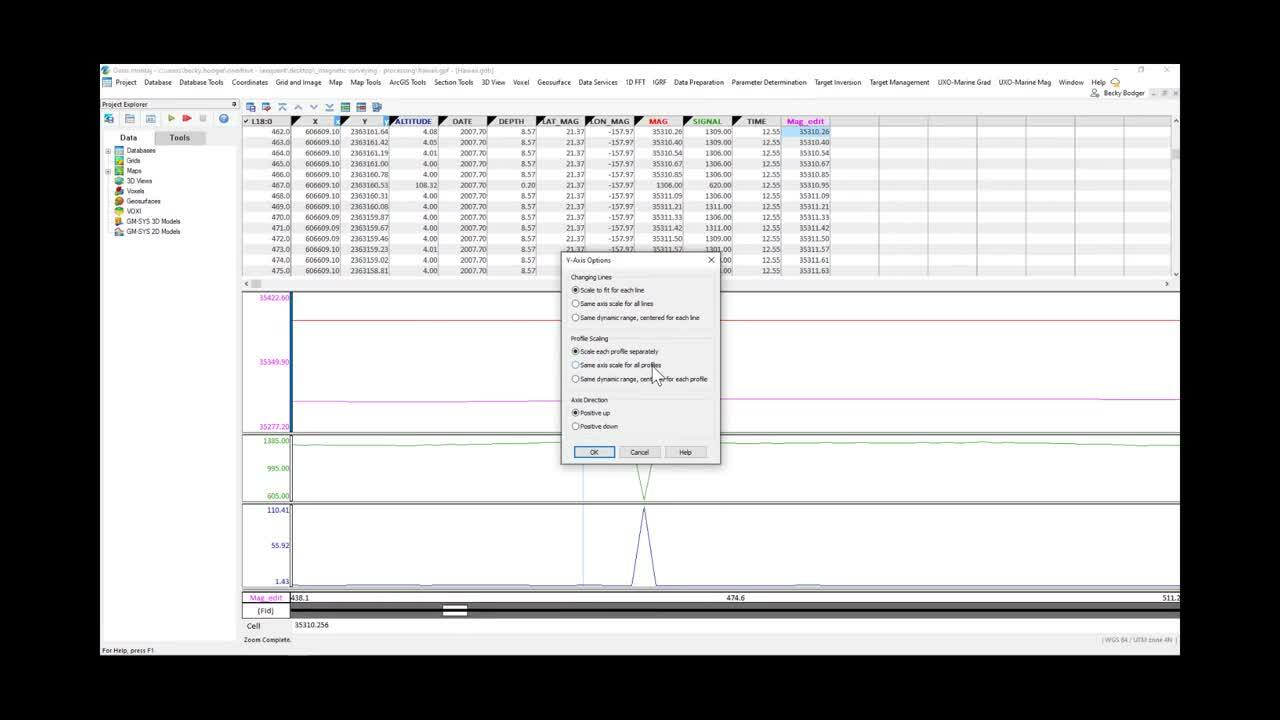Open the L18:0 line selector cell

[266, 121]
